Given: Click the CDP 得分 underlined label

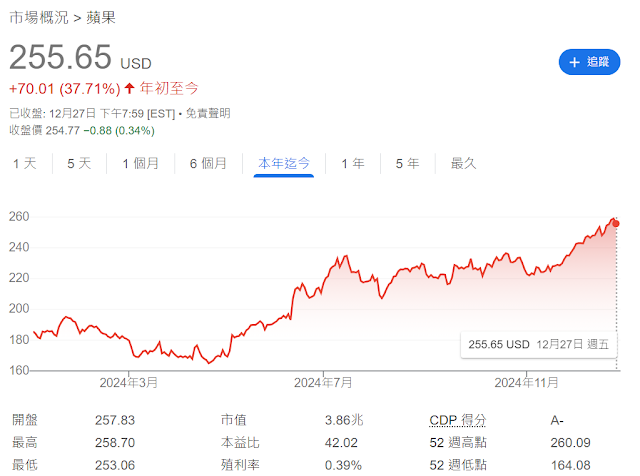Looking at the screenshot, I should (458, 420).
